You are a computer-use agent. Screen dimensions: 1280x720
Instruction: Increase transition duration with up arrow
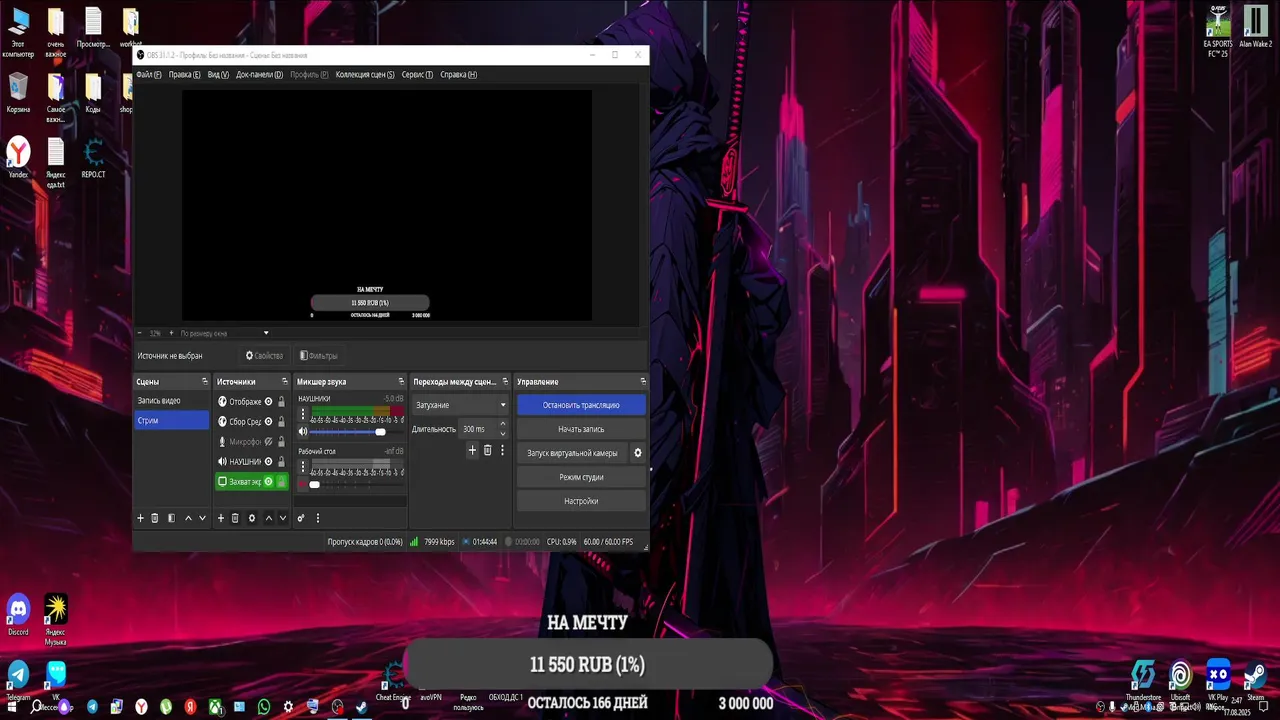tap(502, 425)
